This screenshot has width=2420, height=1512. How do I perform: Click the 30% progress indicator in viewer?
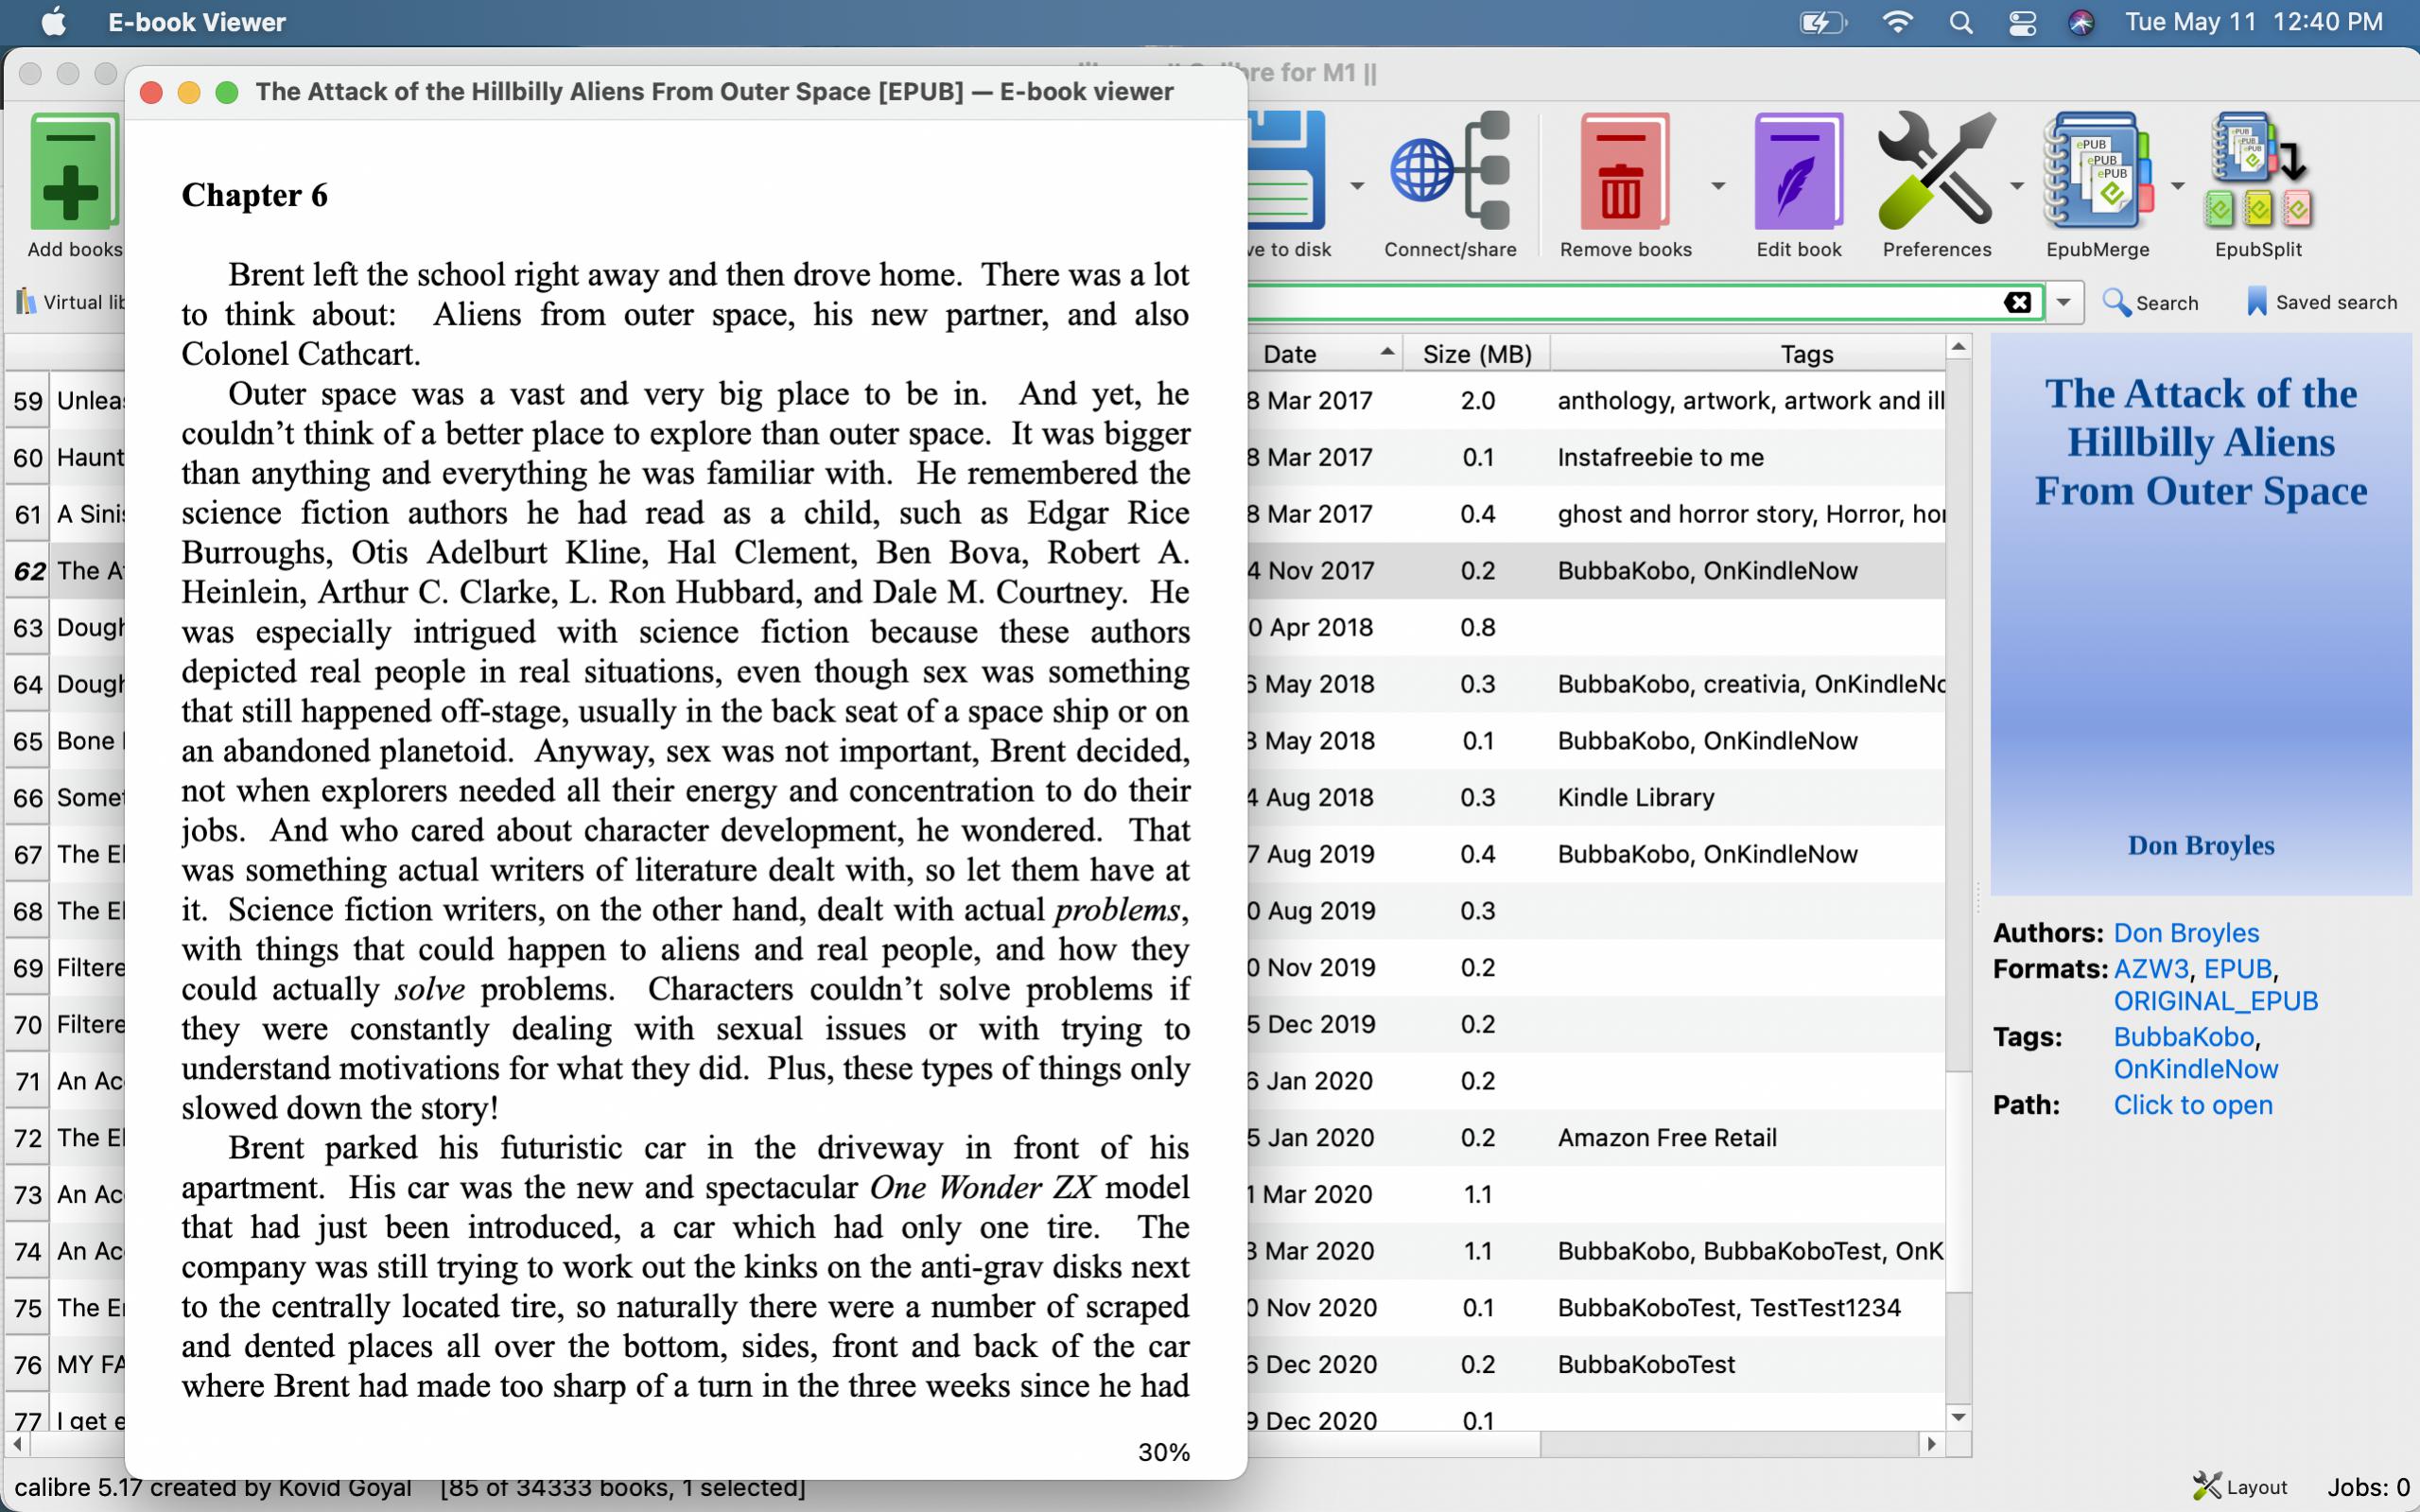coord(1164,1452)
